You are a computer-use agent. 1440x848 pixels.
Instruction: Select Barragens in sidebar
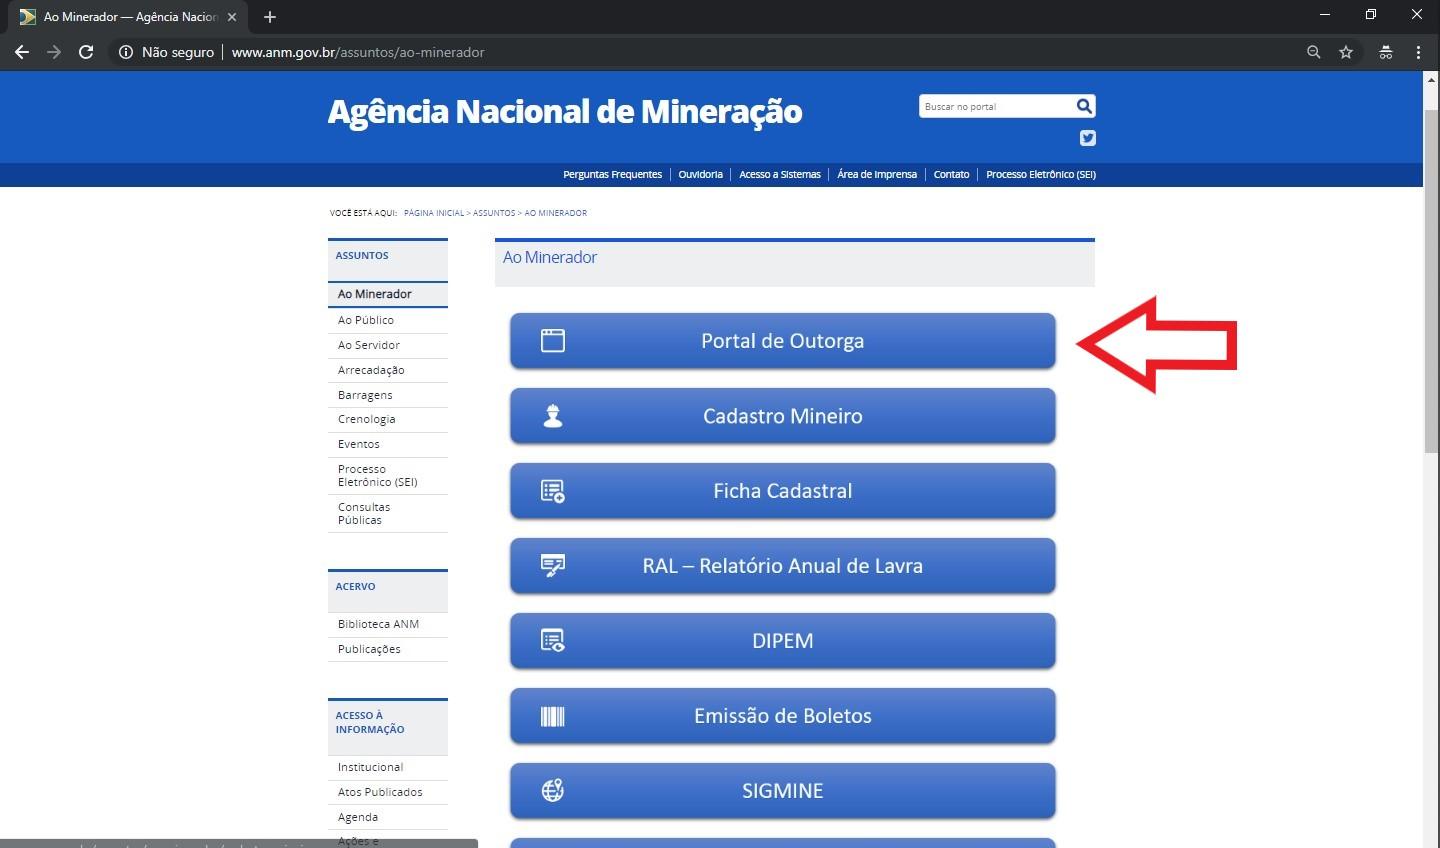tap(388, 395)
